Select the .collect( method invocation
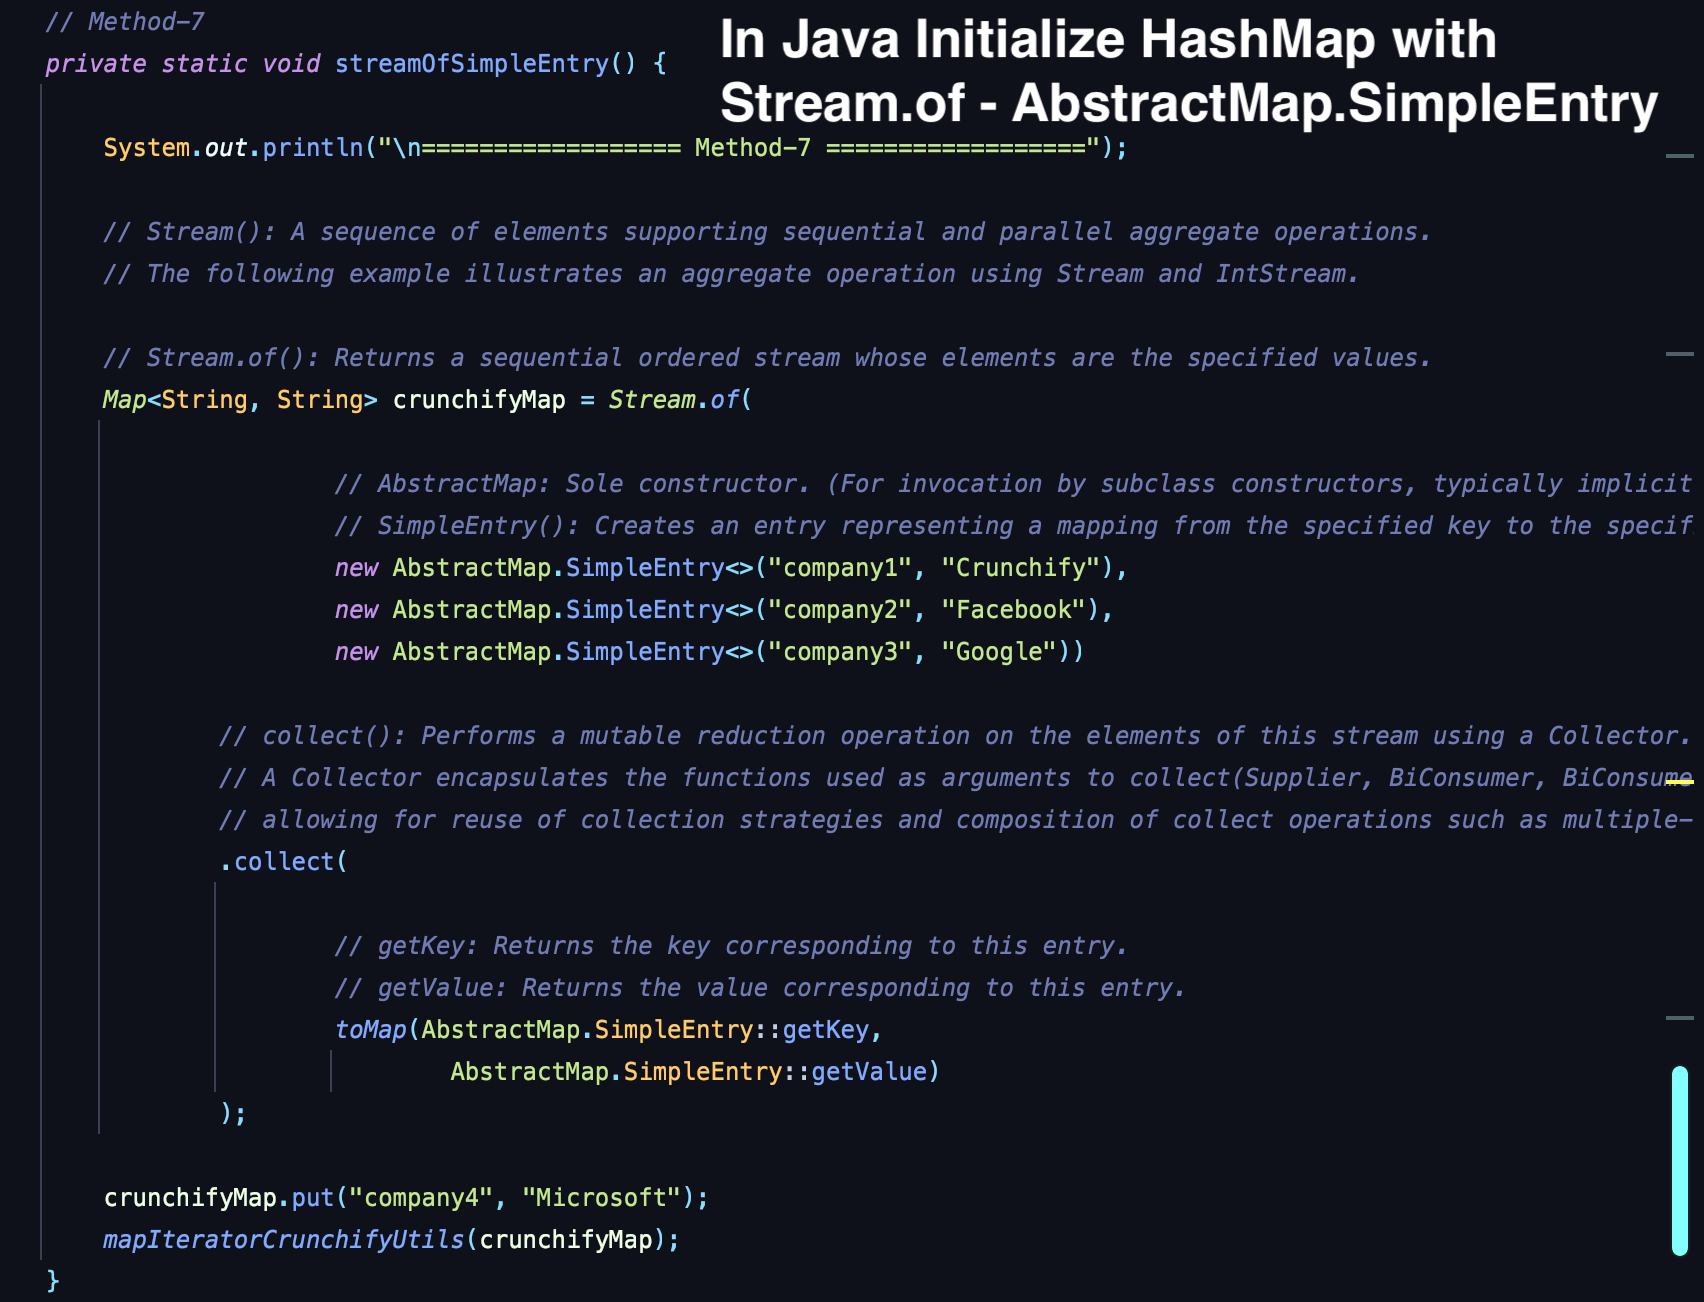1704x1302 pixels. click(x=283, y=860)
